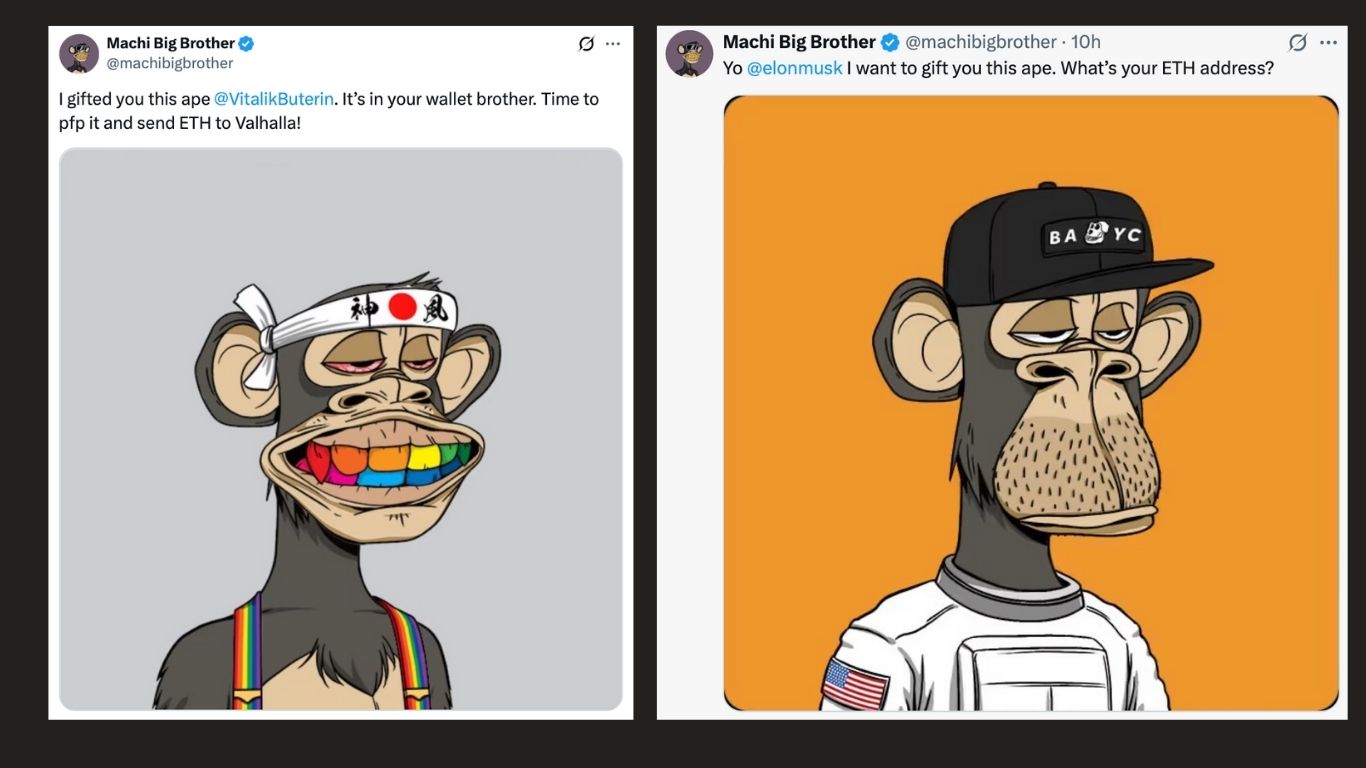Open left tweet's profile avatar

(79, 53)
